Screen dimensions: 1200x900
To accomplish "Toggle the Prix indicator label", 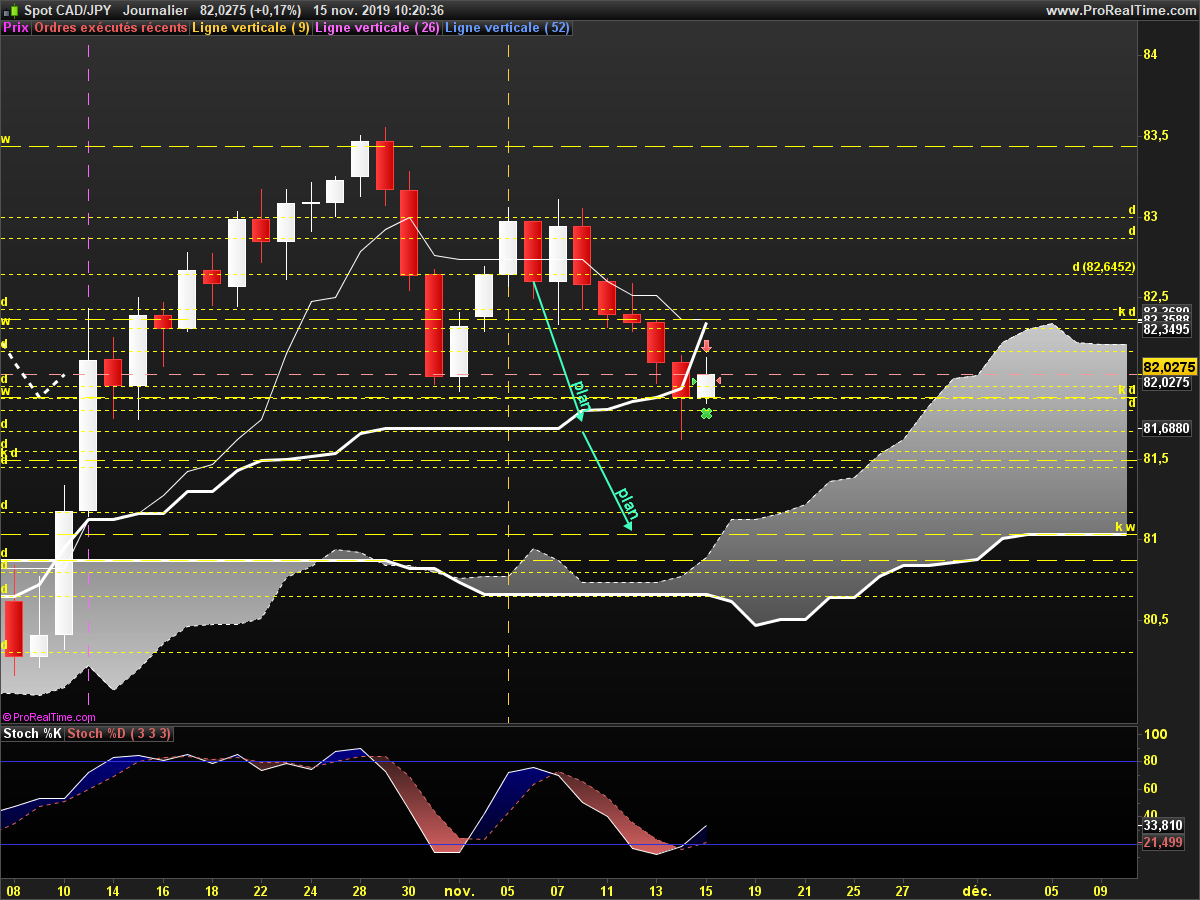I will click(x=16, y=28).
